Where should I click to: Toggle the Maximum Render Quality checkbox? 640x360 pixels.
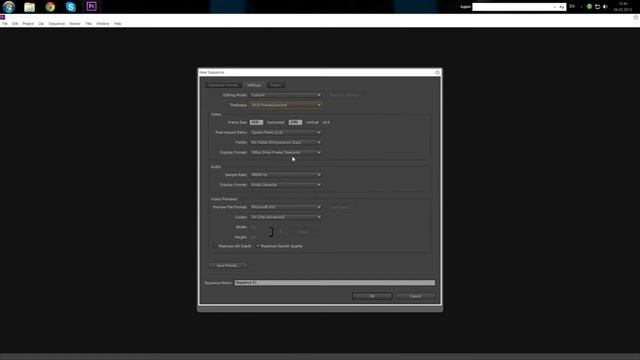258,246
